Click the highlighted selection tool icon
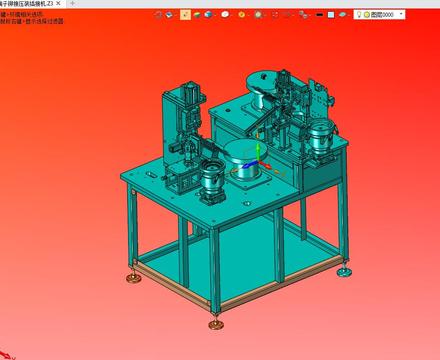440x360 pixels. click(185, 15)
